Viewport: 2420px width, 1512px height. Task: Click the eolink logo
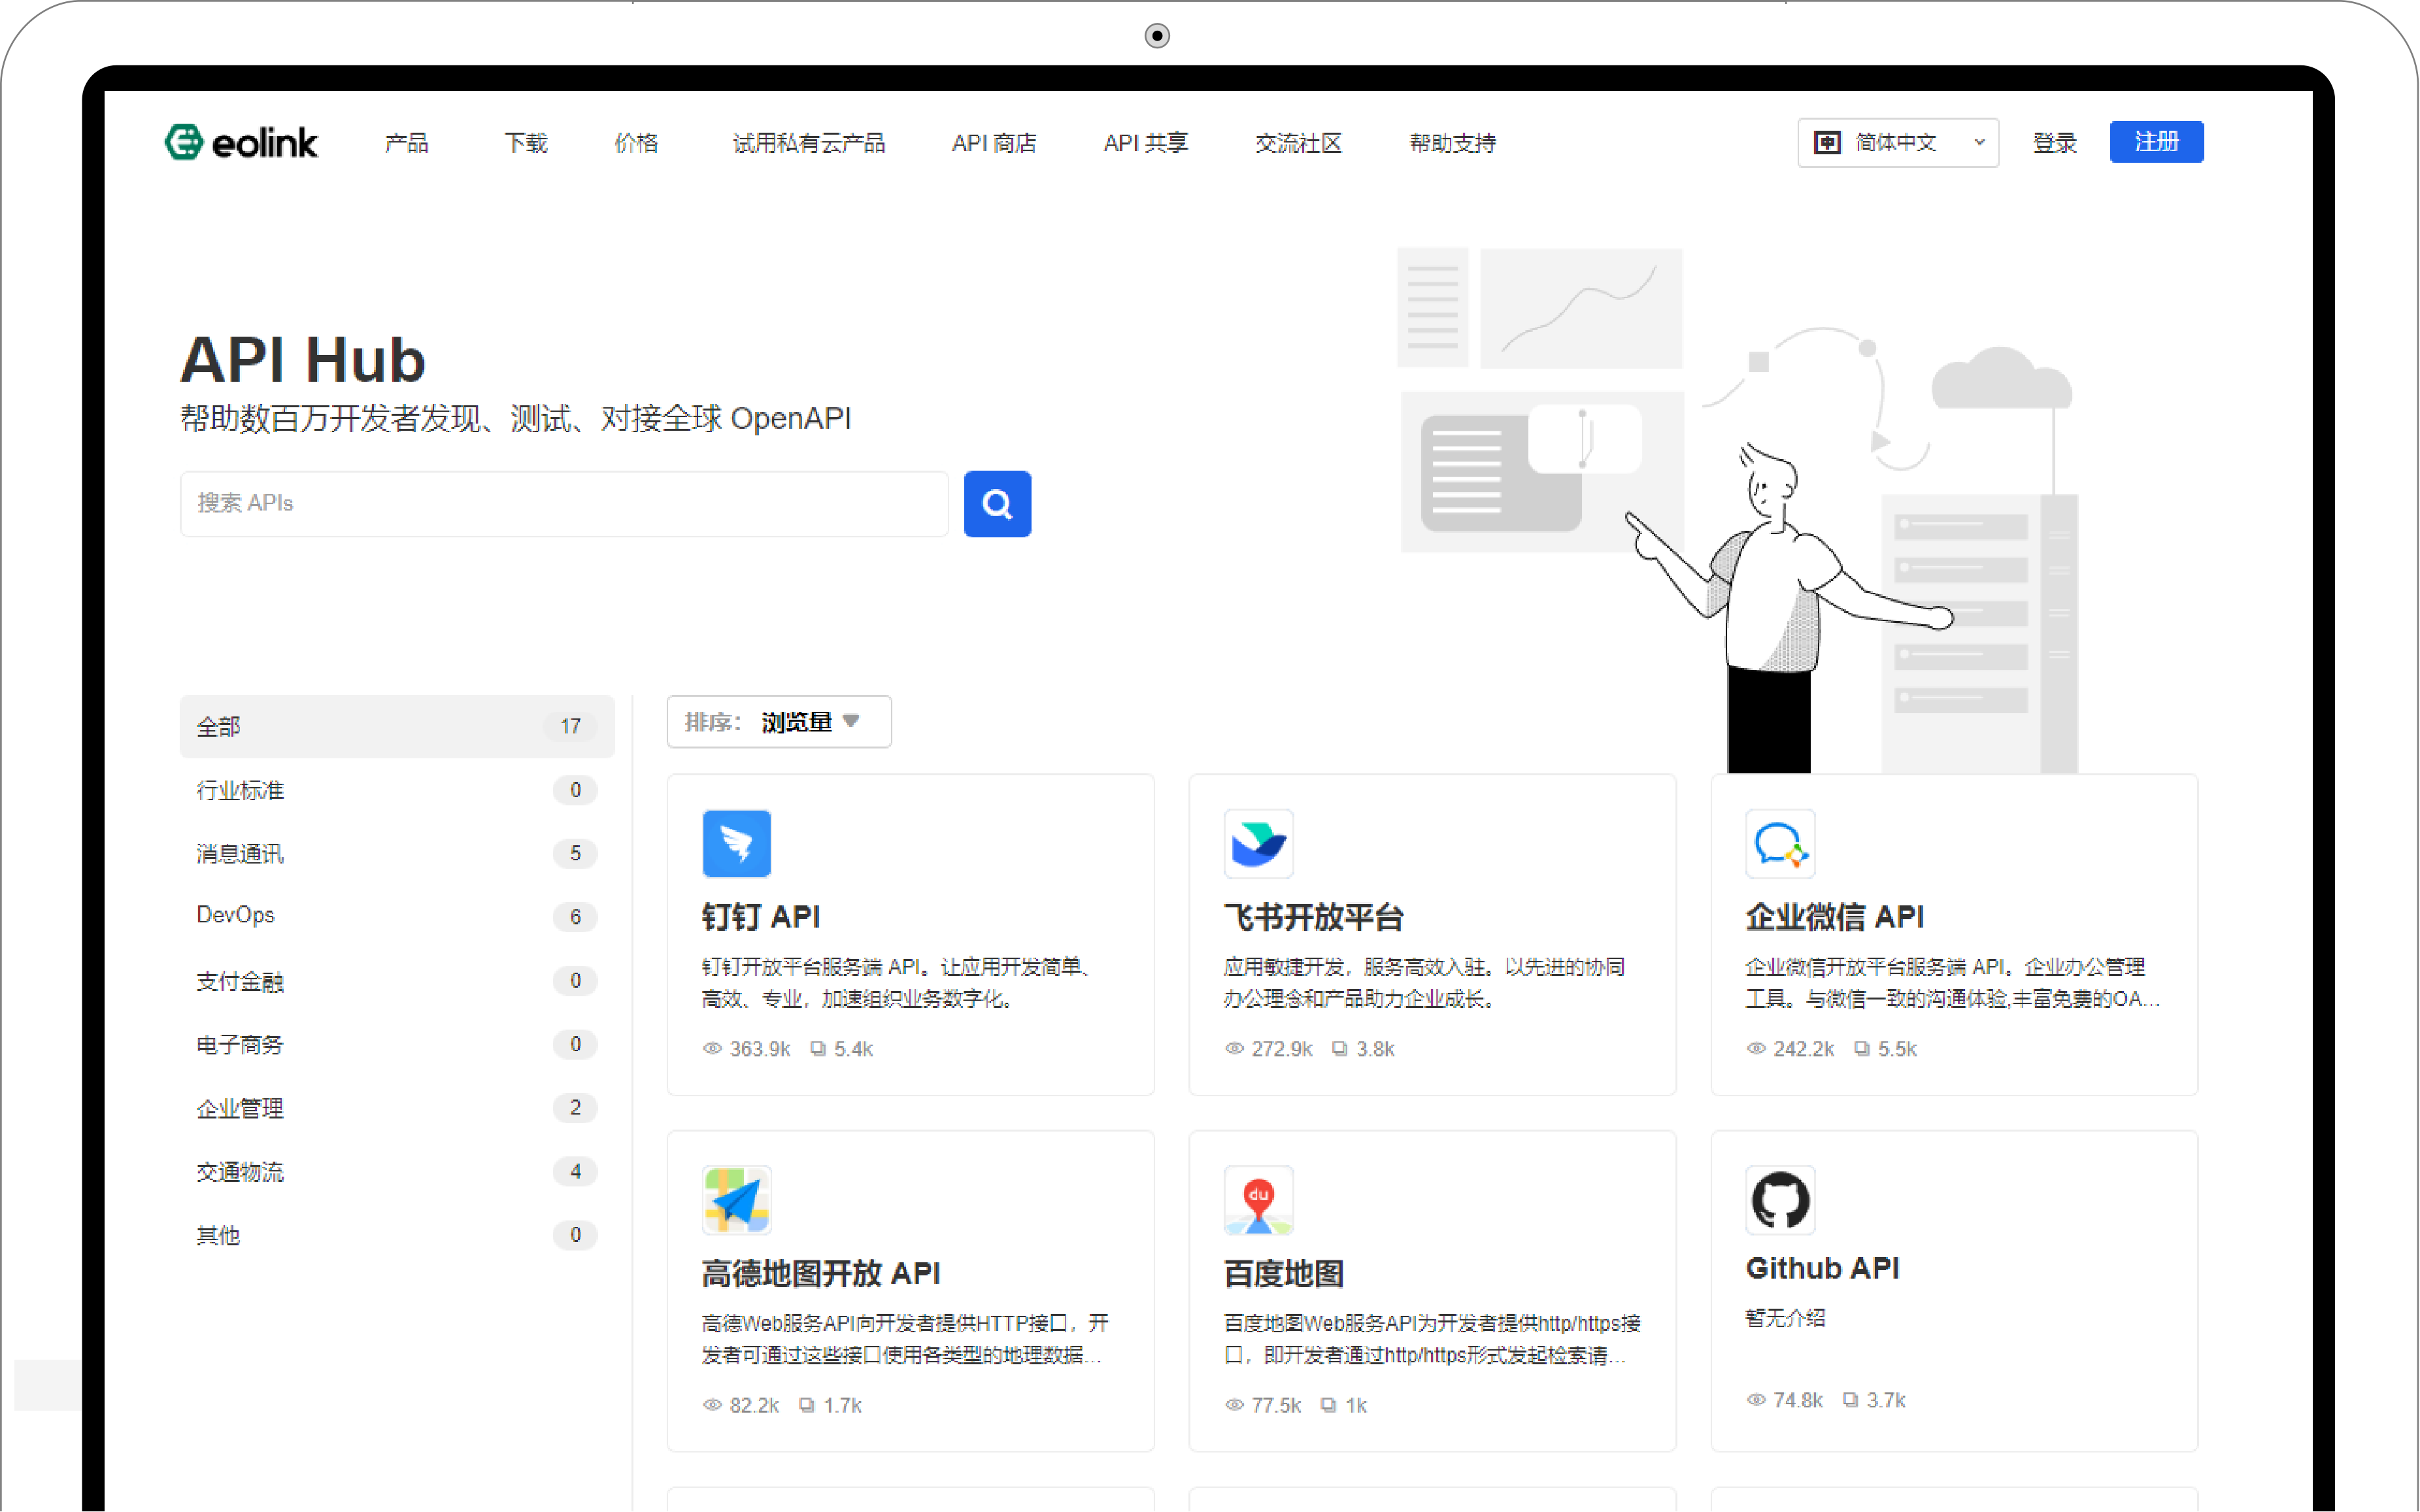point(241,143)
